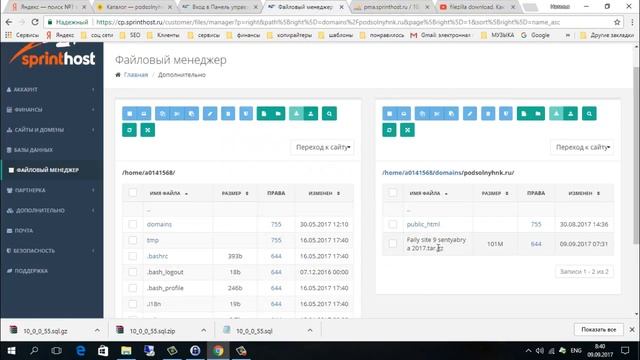This screenshot has height=360, width=640.
Task: Select Файловый менеджер in the sidebar
Action: click(47, 170)
